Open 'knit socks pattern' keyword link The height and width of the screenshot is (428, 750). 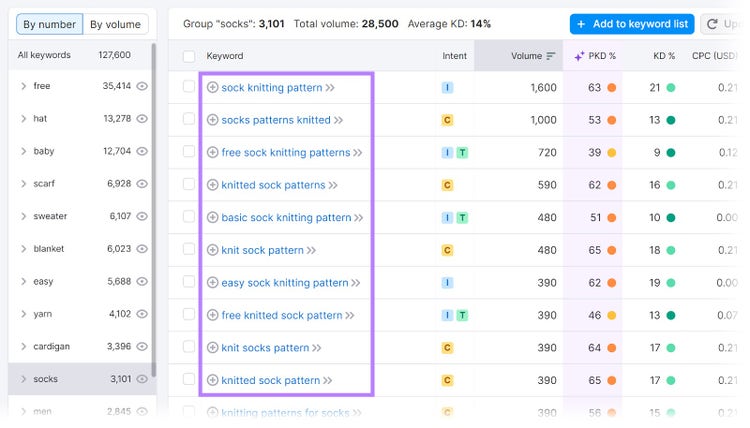click(x=265, y=348)
